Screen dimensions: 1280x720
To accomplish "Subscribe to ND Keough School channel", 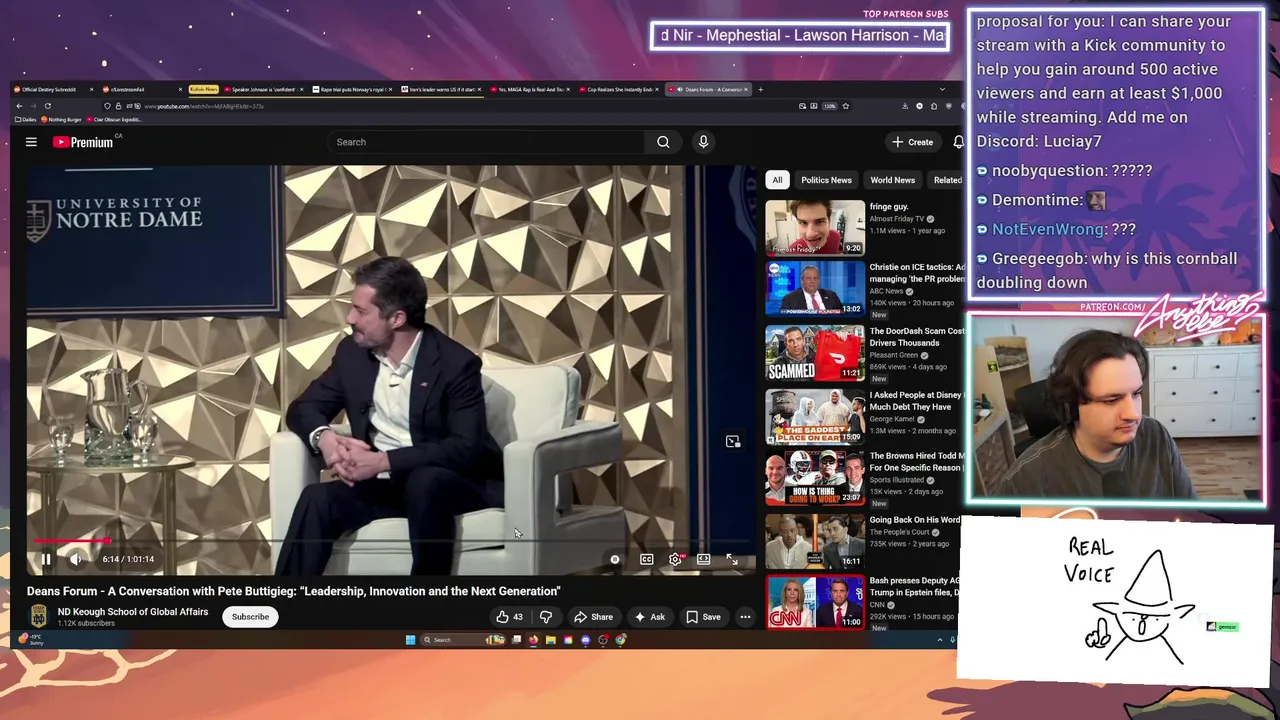I will [250, 617].
